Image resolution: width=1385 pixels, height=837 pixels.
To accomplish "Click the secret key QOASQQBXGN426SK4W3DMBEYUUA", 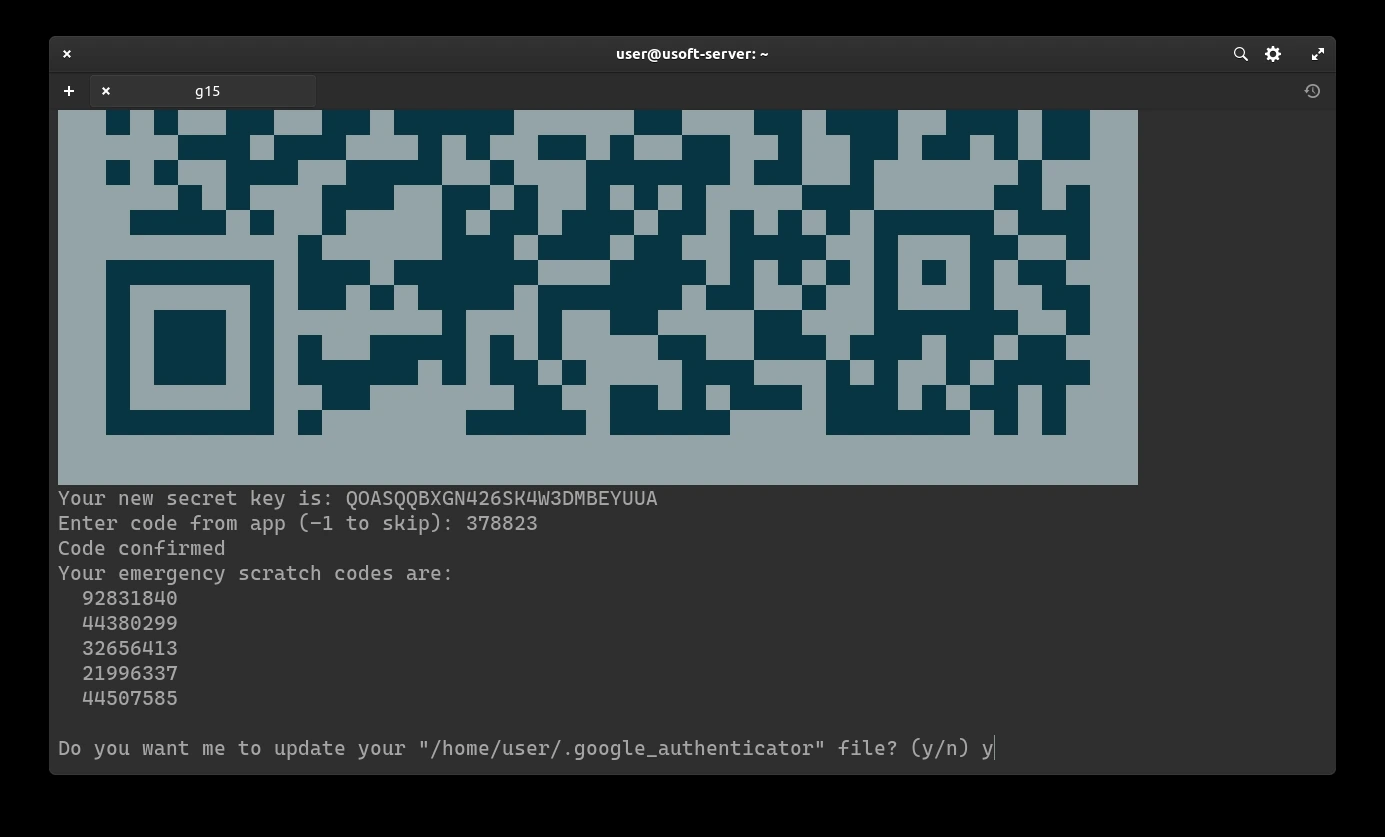I will tap(502, 498).
